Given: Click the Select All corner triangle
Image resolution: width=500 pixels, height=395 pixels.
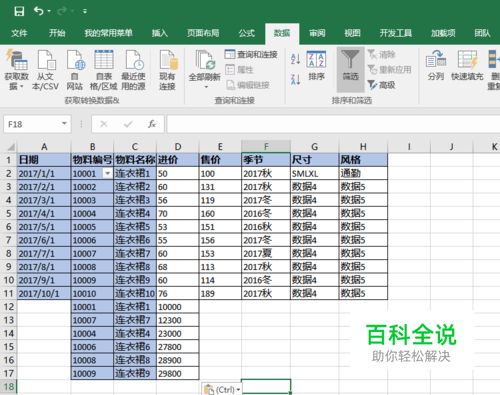Looking at the screenshot, I should coord(10,147).
